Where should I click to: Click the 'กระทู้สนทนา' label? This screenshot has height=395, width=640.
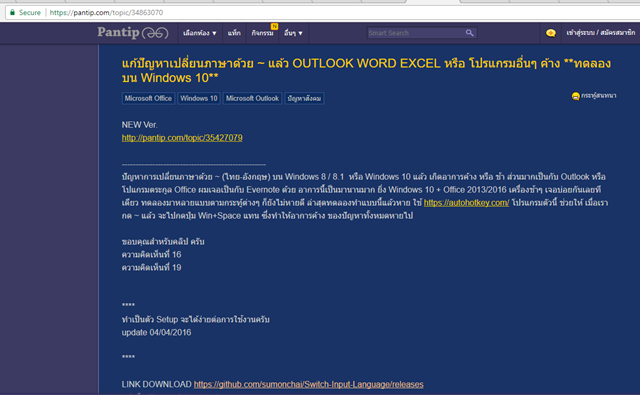pos(599,96)
